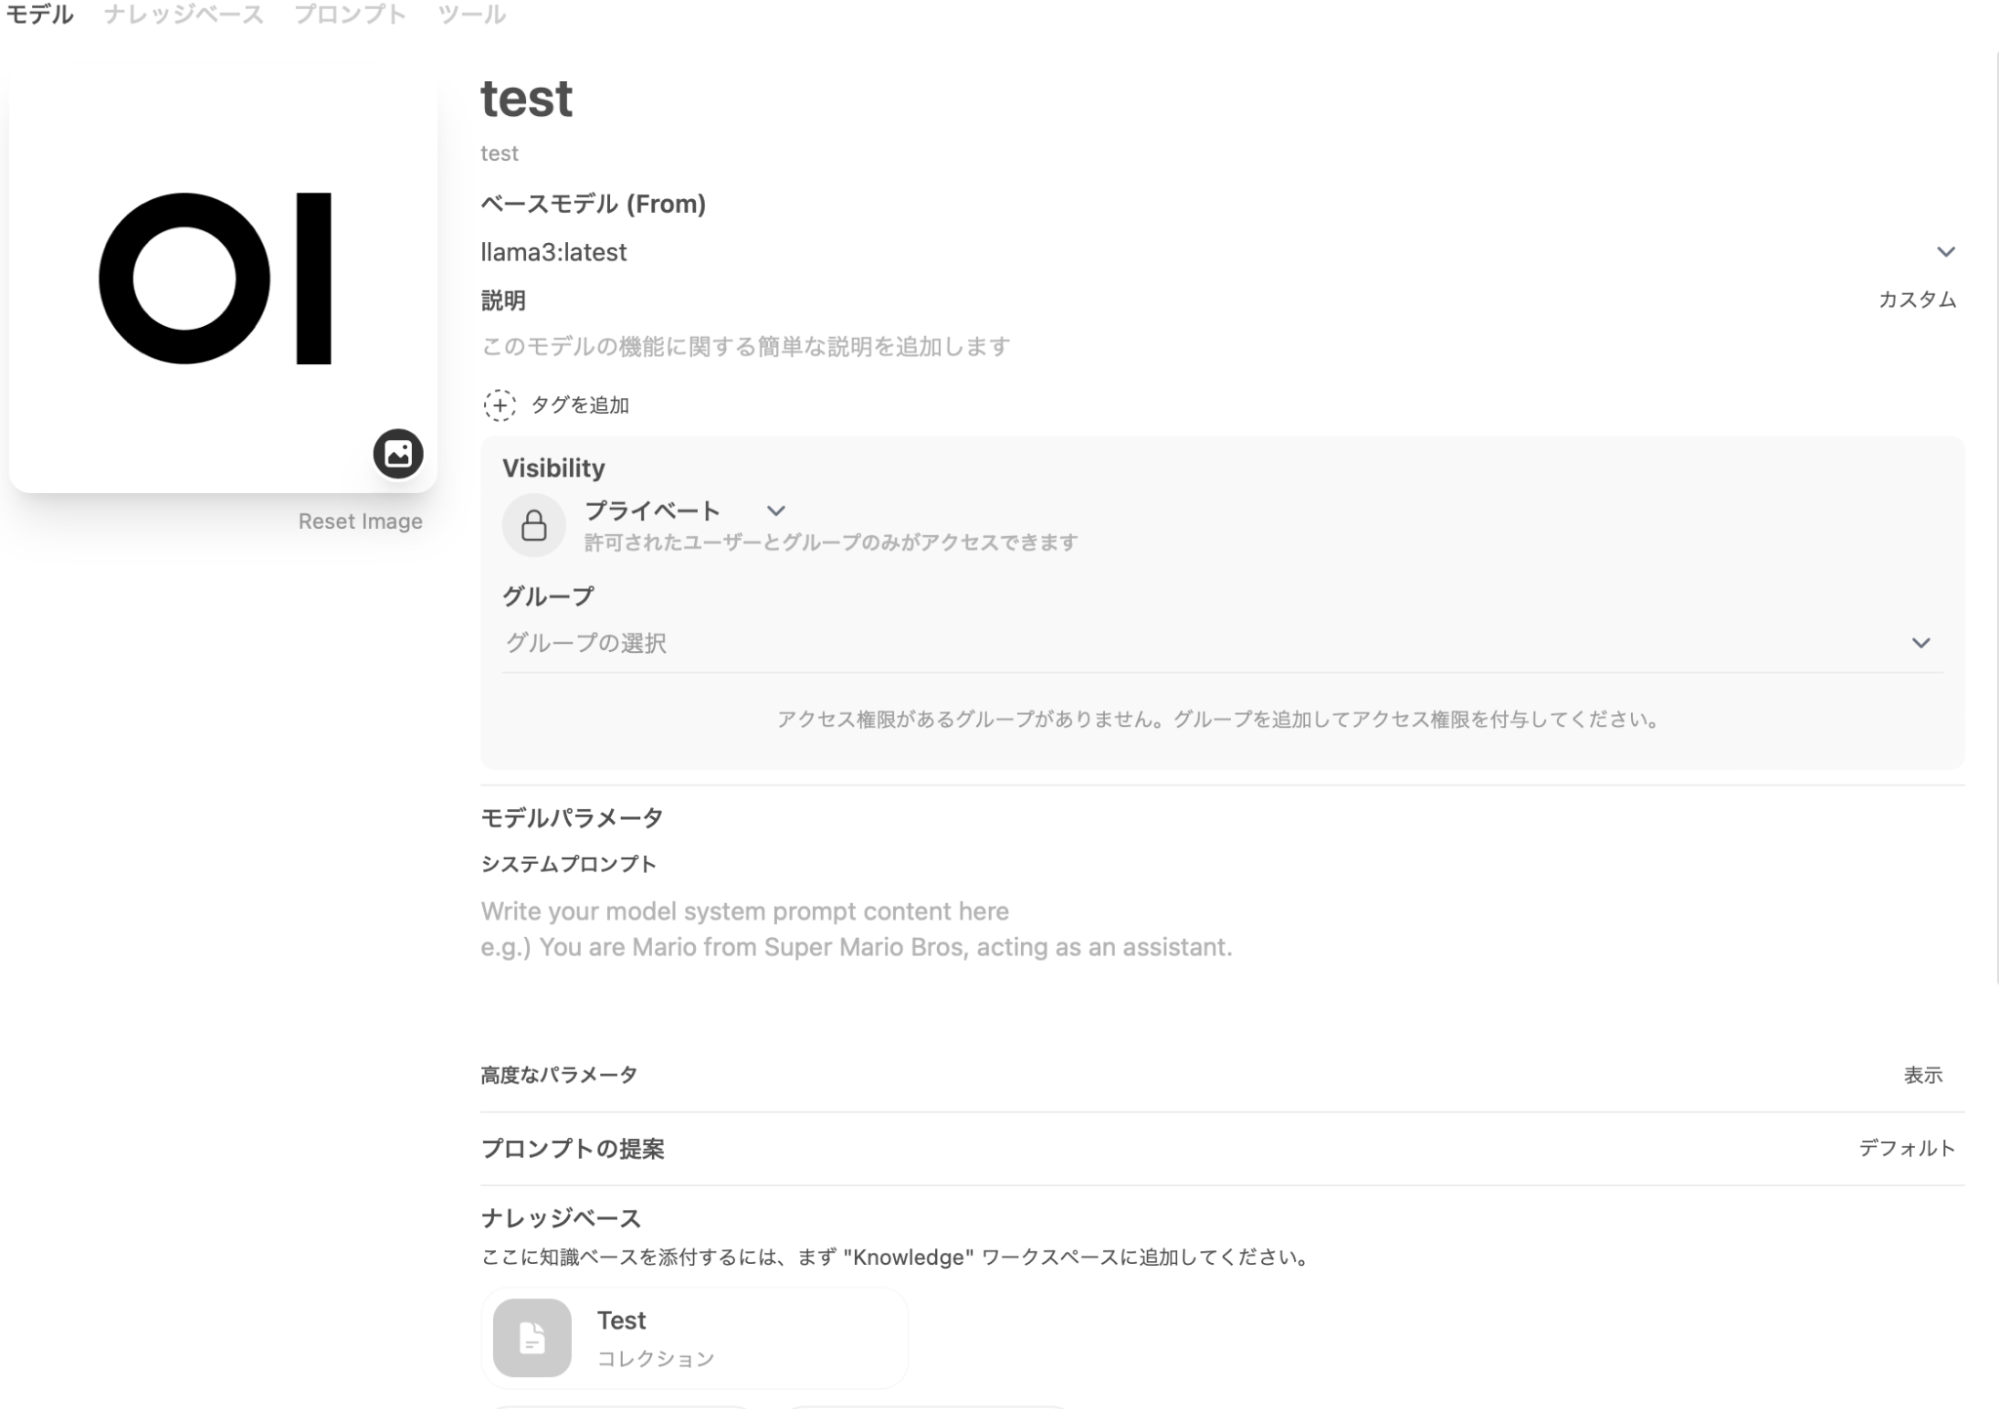The image size is (1999, 1410).
Task: Click the タグを追加 add tag button
Action: 579,405
